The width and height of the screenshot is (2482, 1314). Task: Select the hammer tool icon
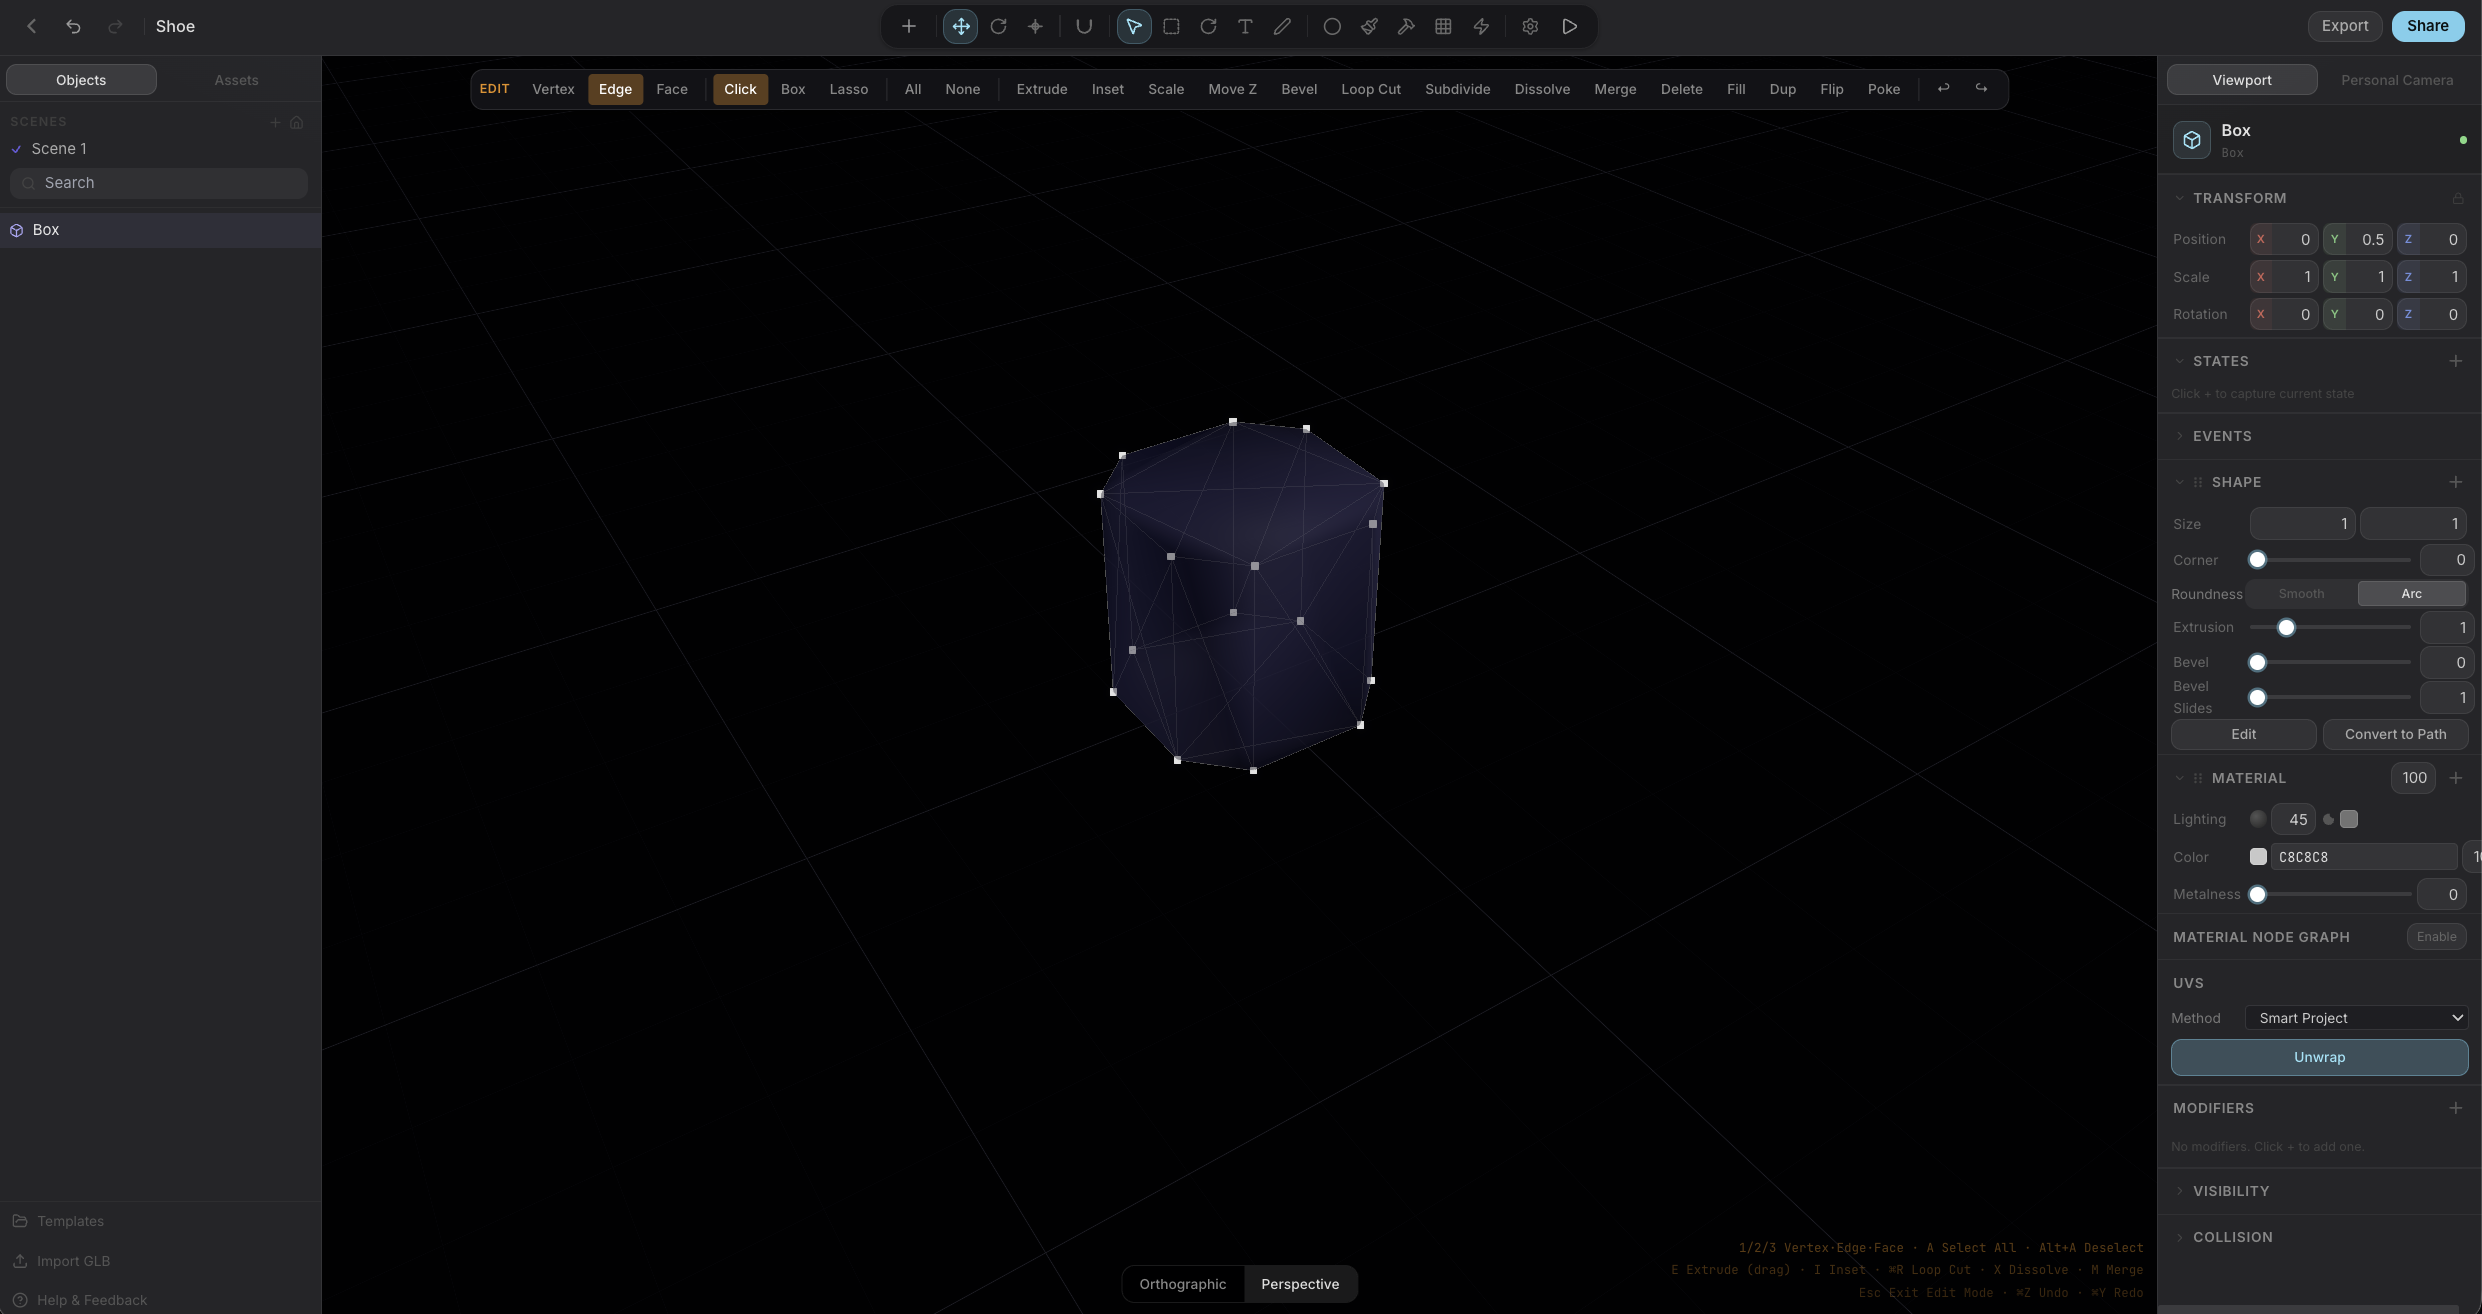tap(1406, 27)
